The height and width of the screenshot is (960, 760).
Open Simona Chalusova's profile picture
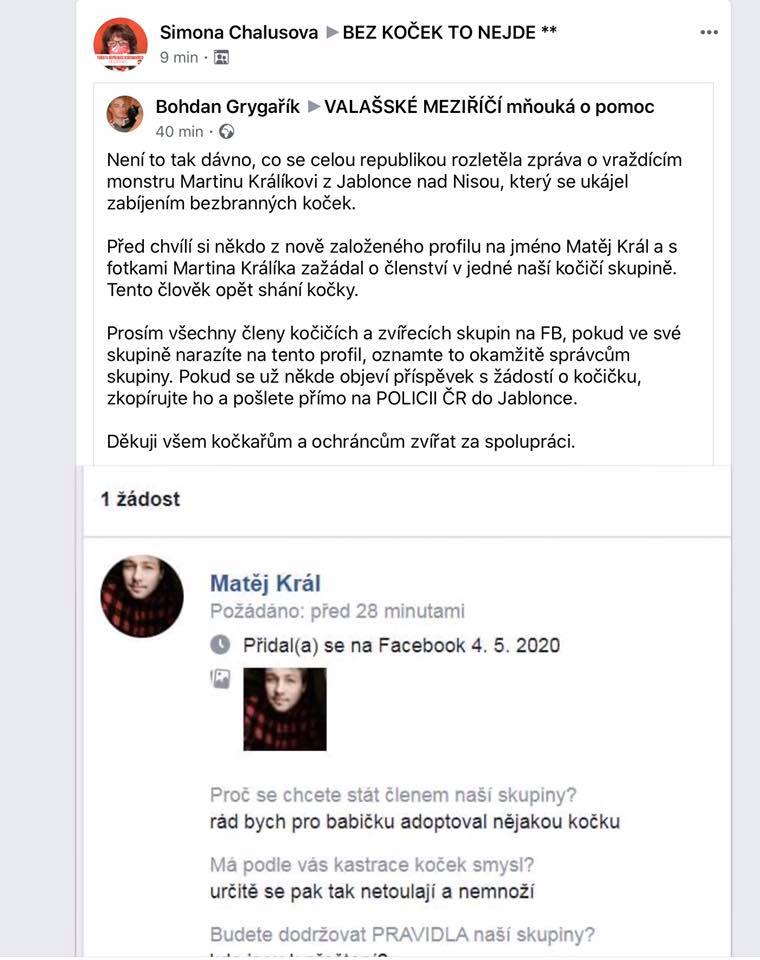coord(120,43)
